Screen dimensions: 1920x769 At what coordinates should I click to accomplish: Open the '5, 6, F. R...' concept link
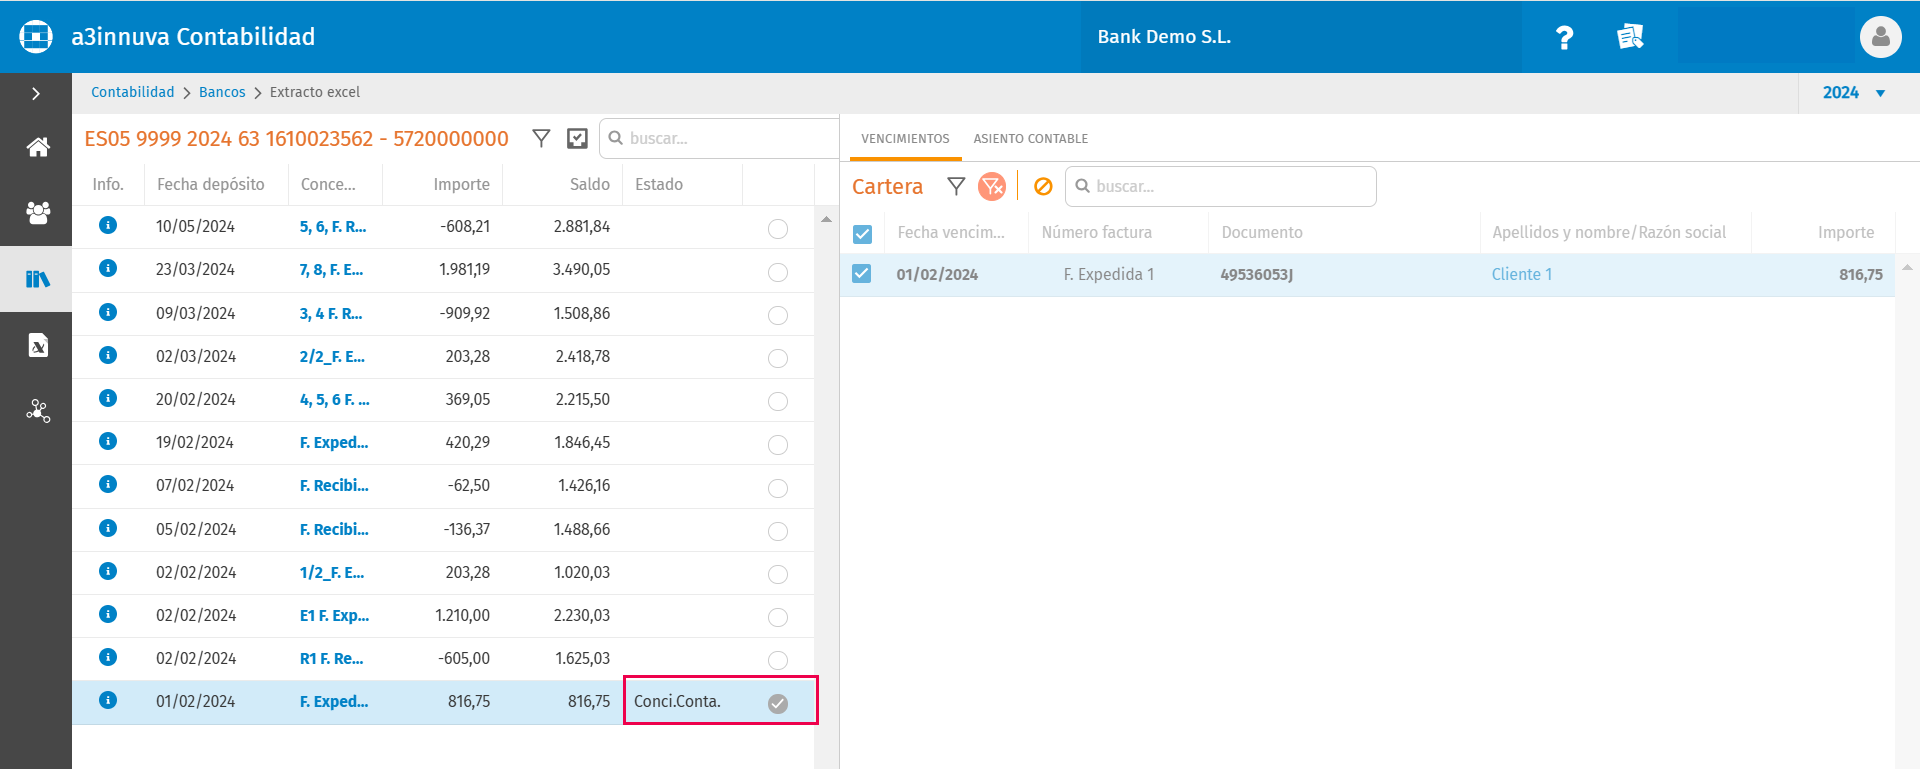coord(333,226)
